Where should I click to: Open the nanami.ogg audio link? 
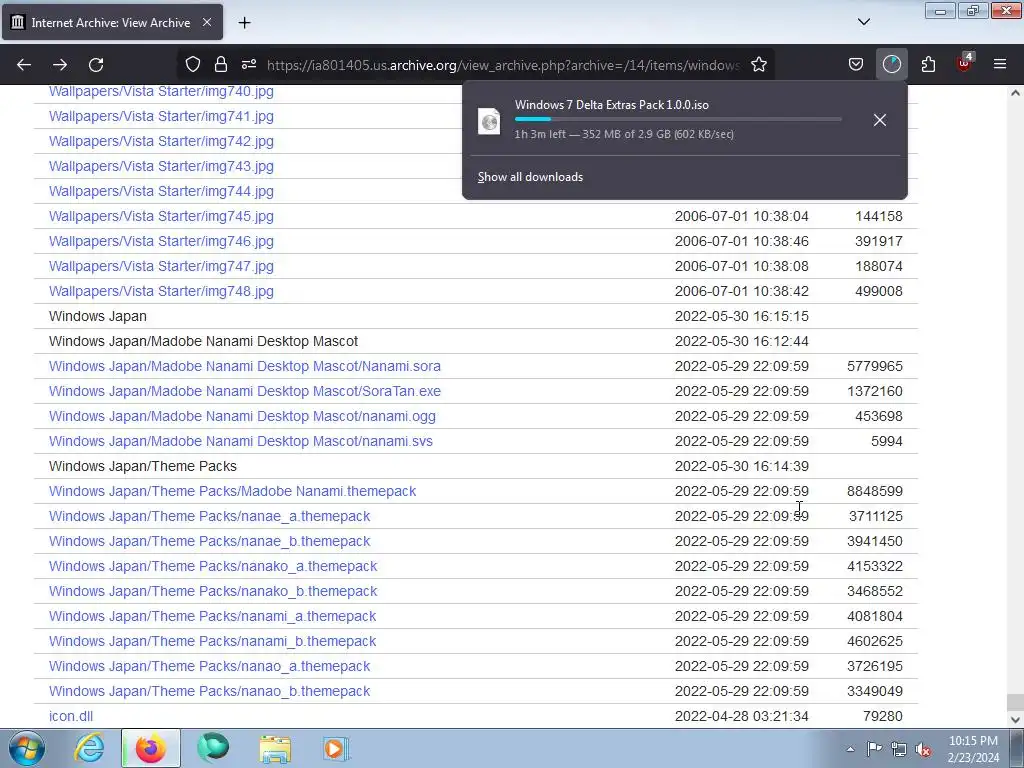(x=242, y=416)
